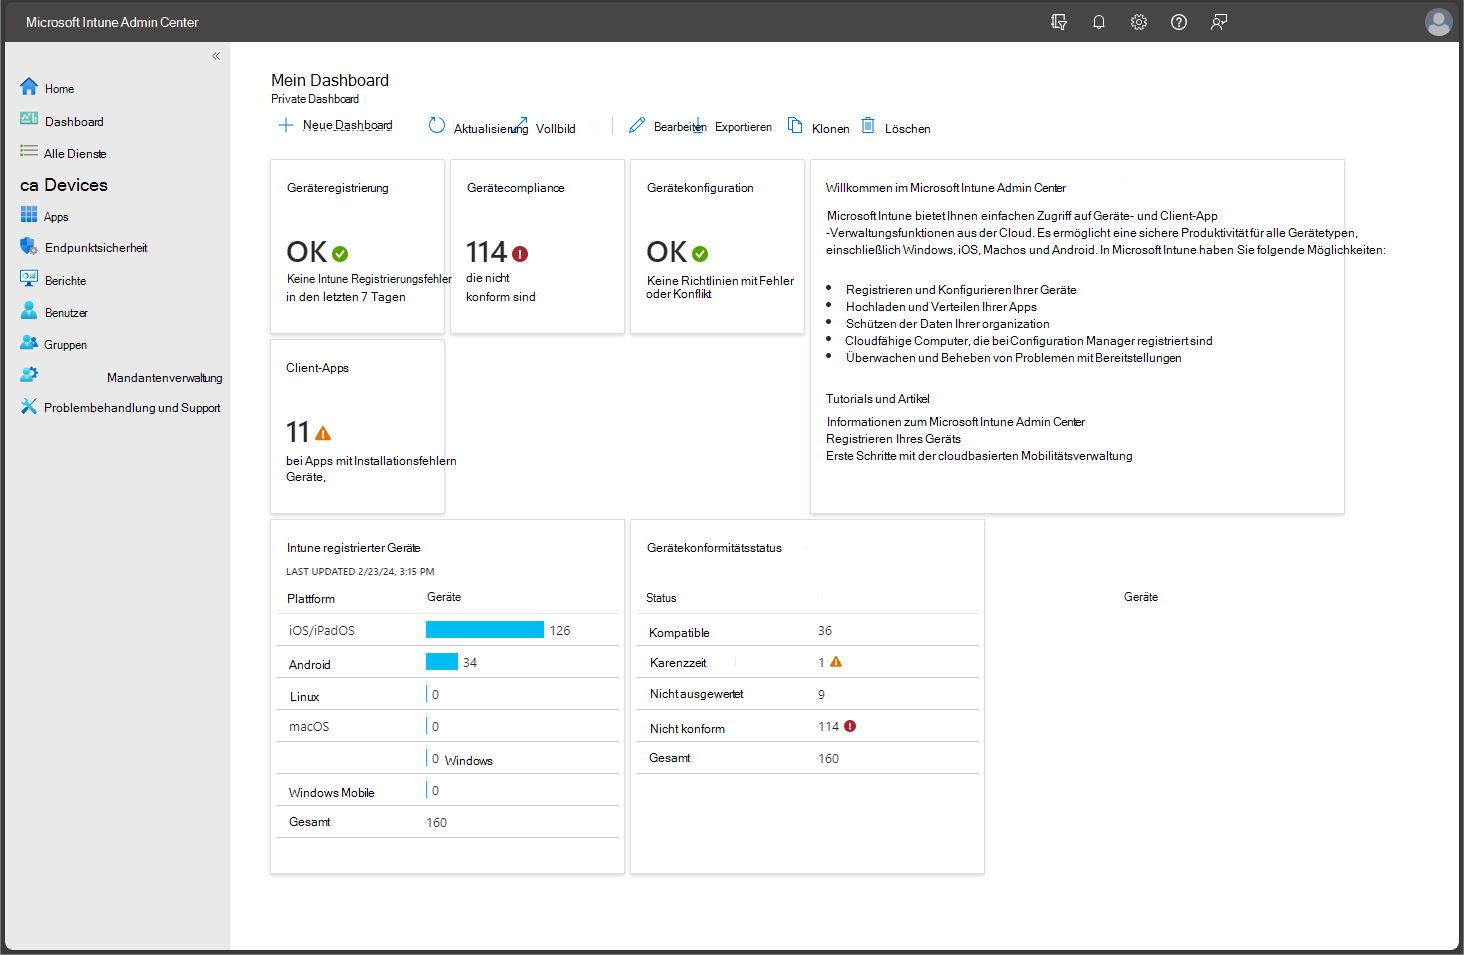This screenshot has width=1464, height=955.
Task: Open the Gerätecompliance tile showing 114
Action: [x=537, y=247]
